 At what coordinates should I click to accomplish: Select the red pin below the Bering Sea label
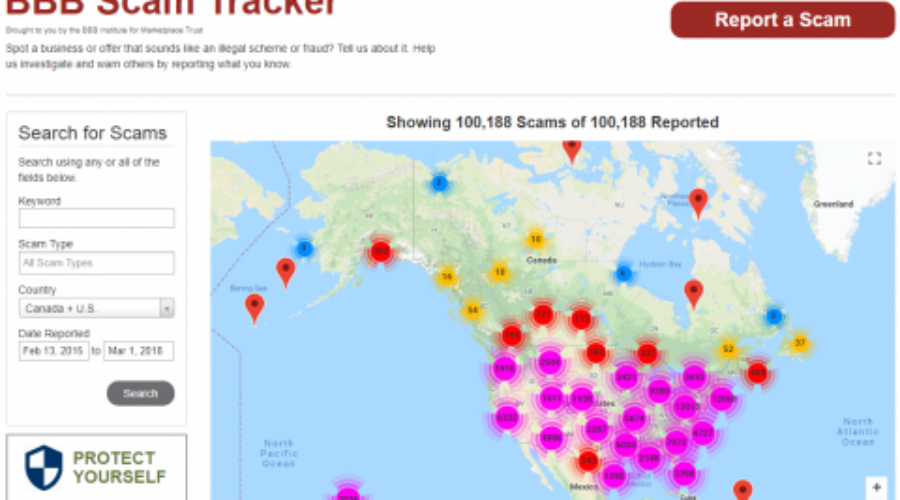(x=254, y=308)
